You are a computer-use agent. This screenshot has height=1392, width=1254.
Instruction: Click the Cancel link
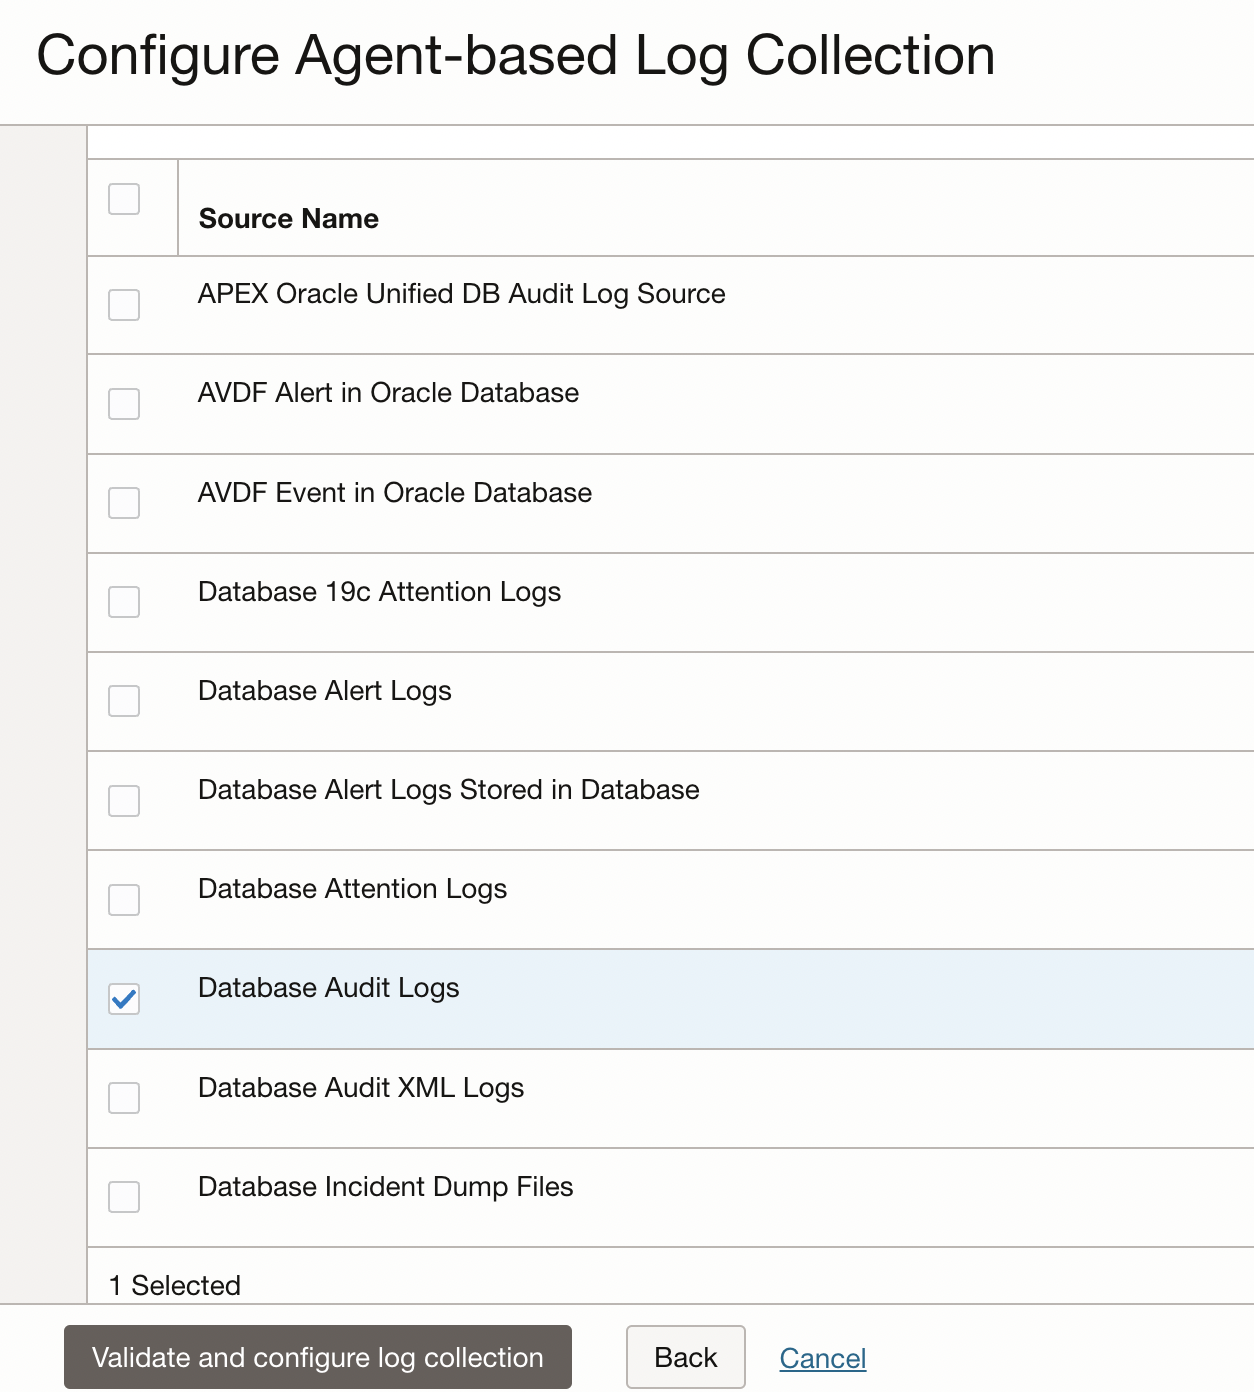coord(822,1358)
